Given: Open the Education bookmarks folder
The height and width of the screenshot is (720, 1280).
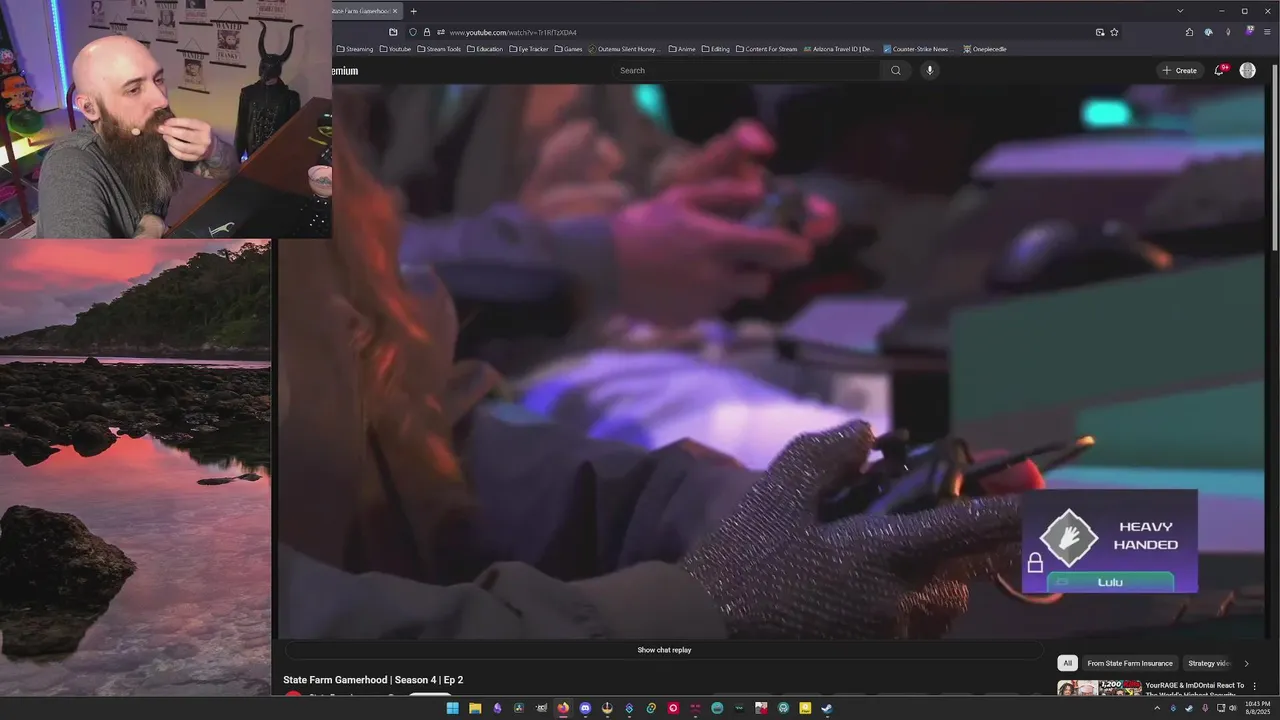Looking at the screenshot, I should [485, 49].
